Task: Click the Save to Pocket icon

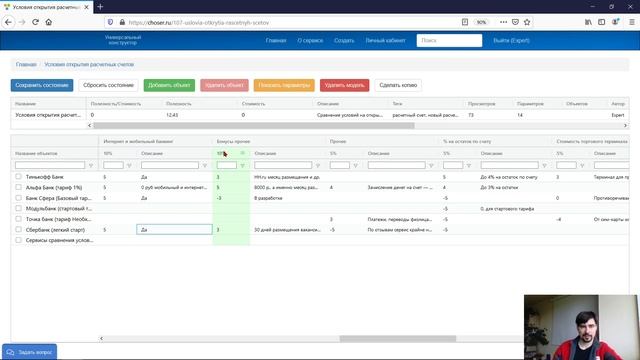Action: pyautogui.click(x=515, y=22)
